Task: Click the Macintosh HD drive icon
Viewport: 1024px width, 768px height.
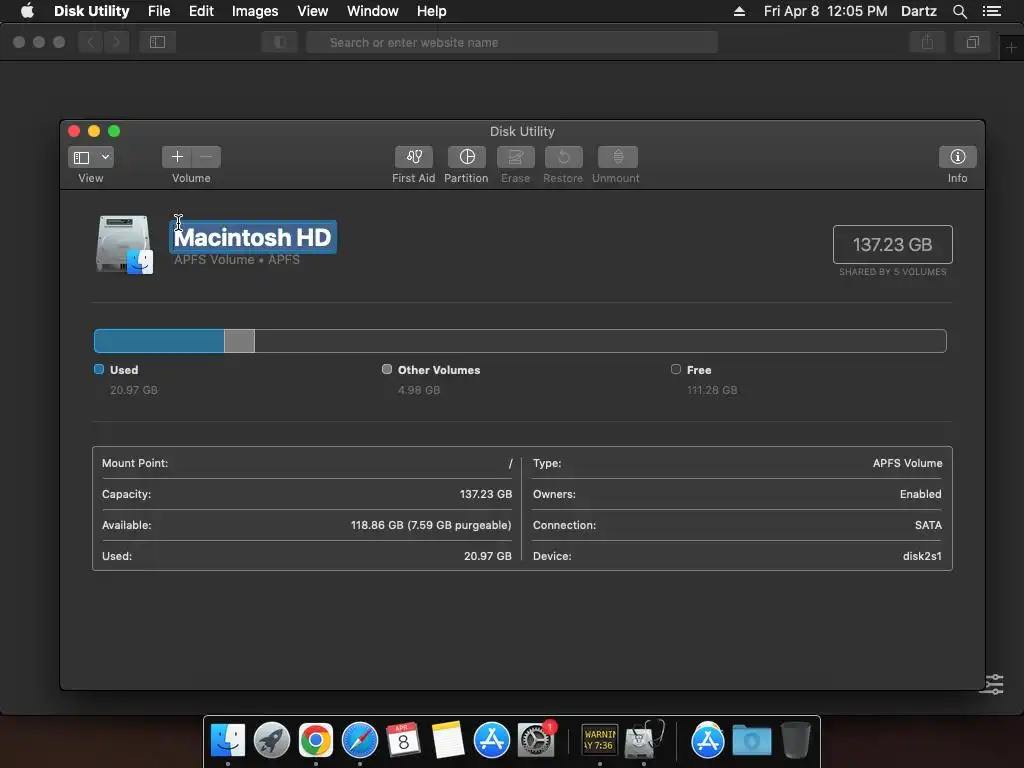Action: point(124,244)
